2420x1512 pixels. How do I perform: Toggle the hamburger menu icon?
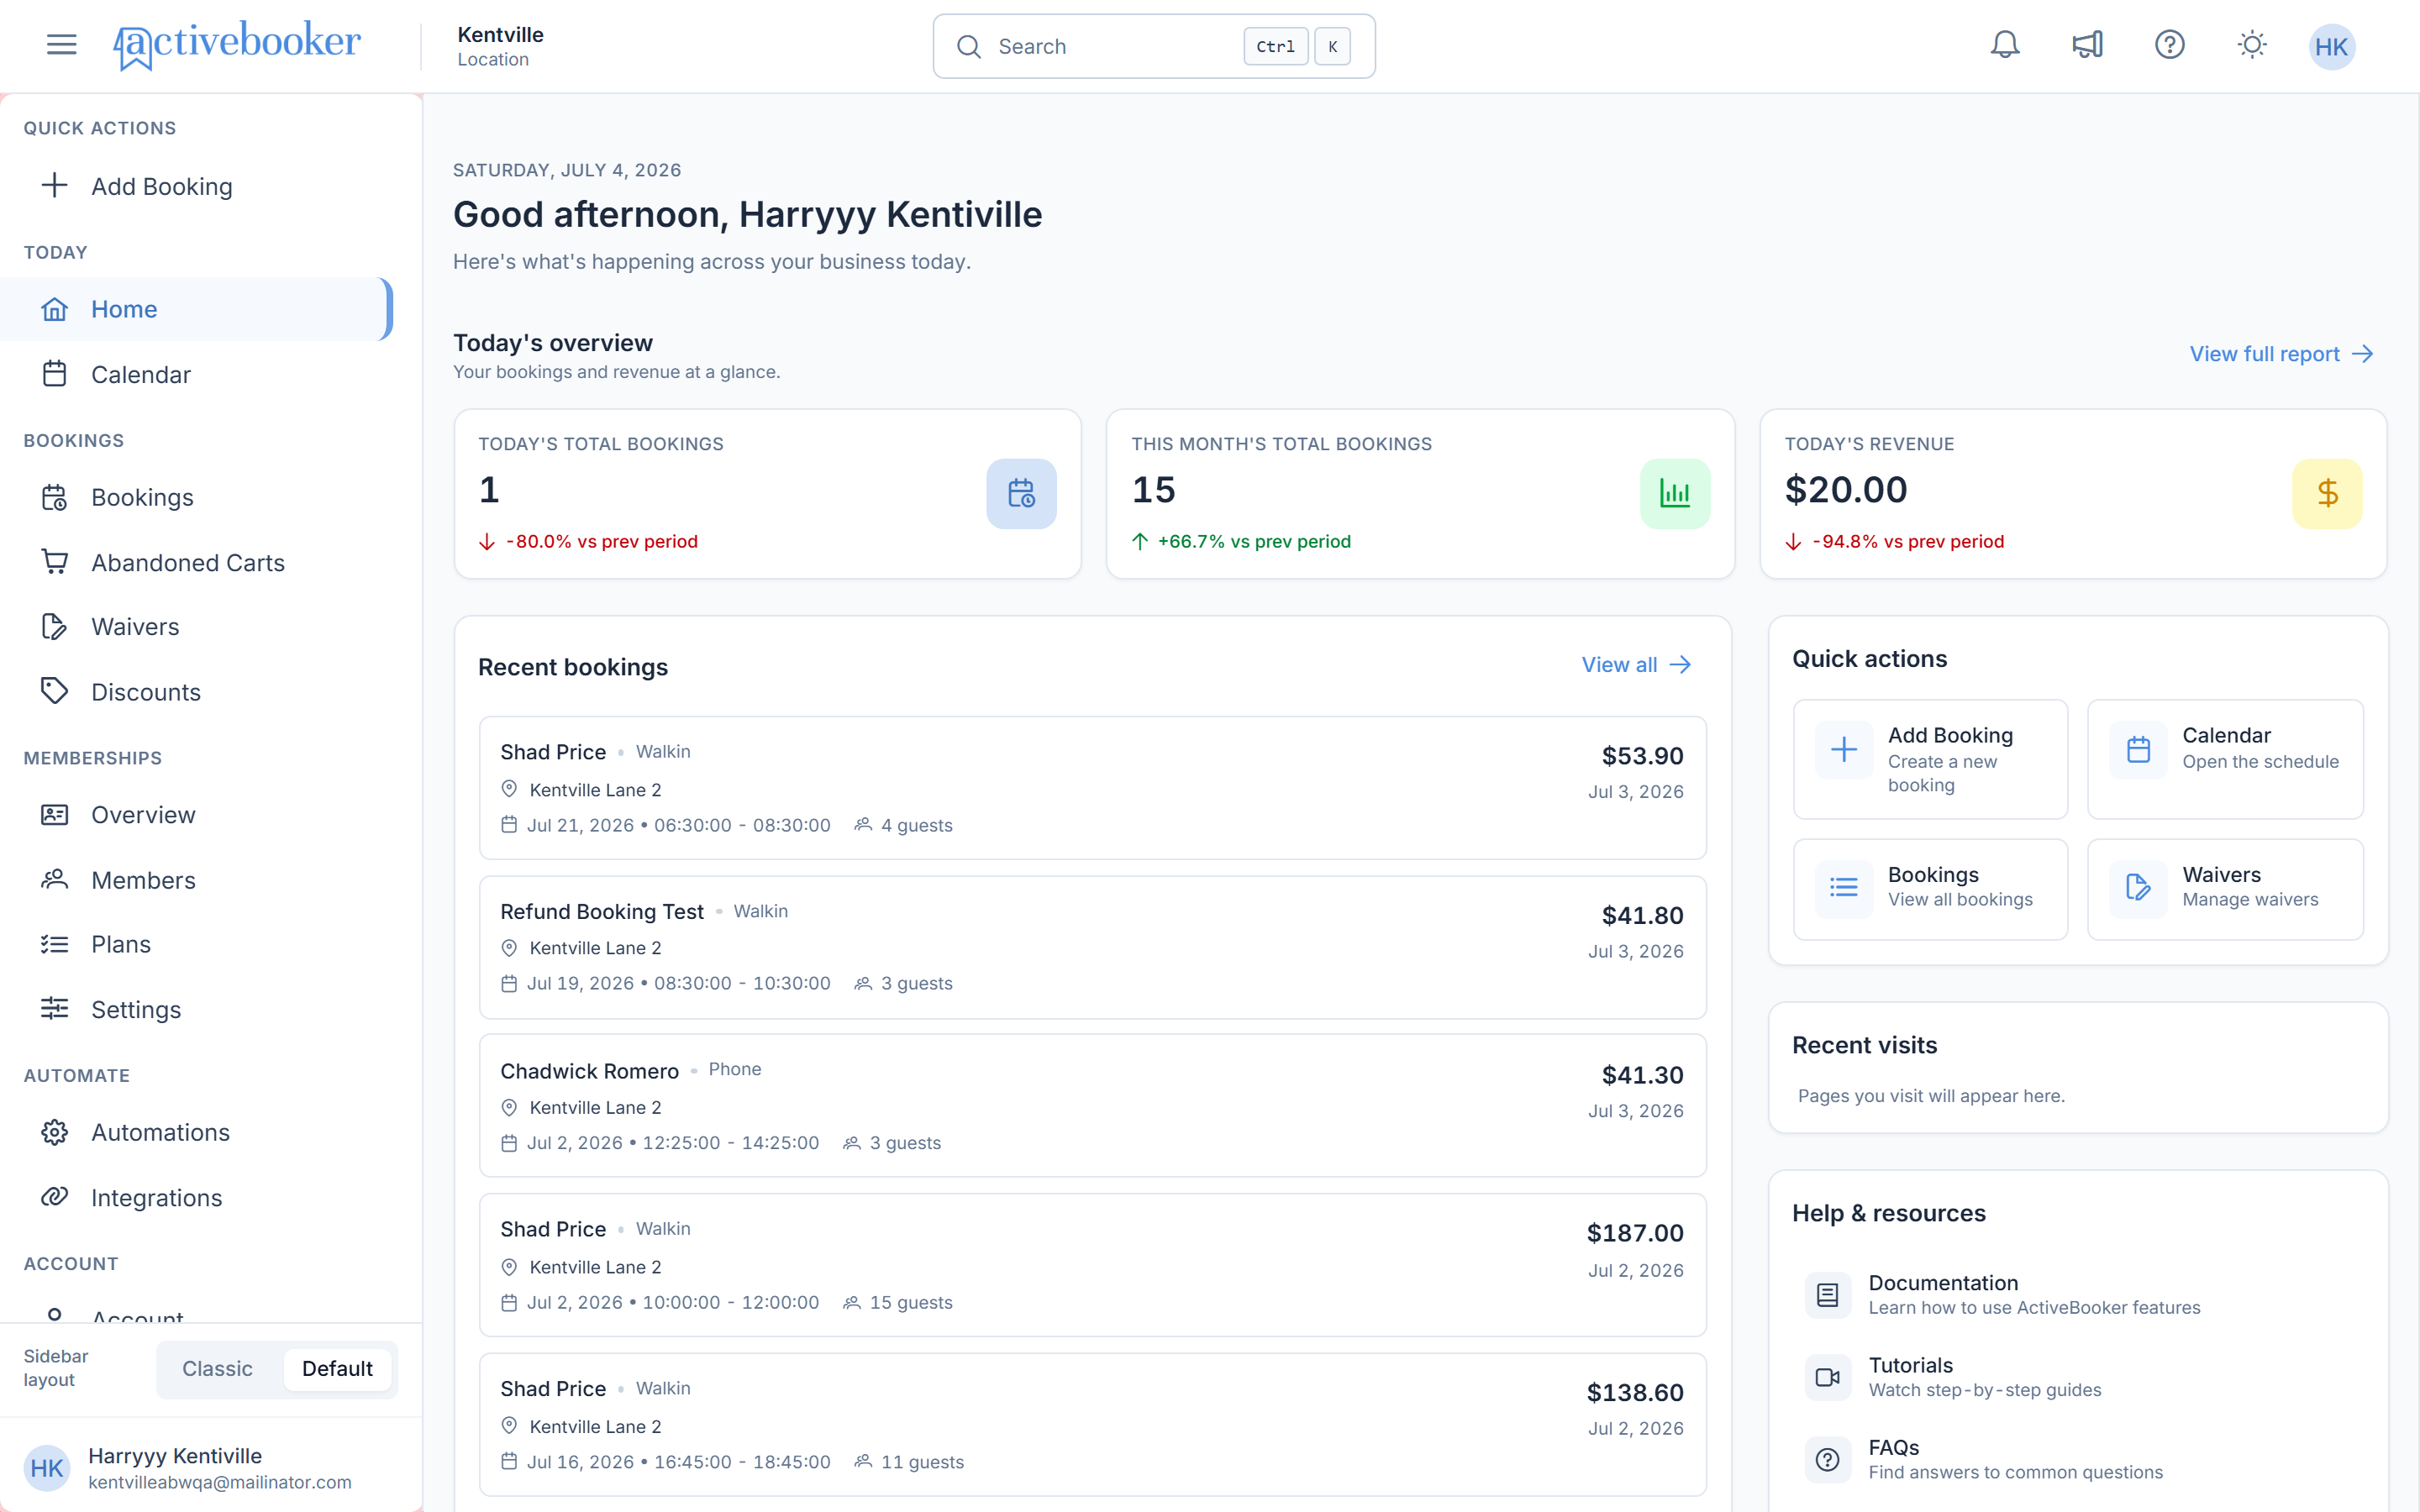(x=61, y=45)
